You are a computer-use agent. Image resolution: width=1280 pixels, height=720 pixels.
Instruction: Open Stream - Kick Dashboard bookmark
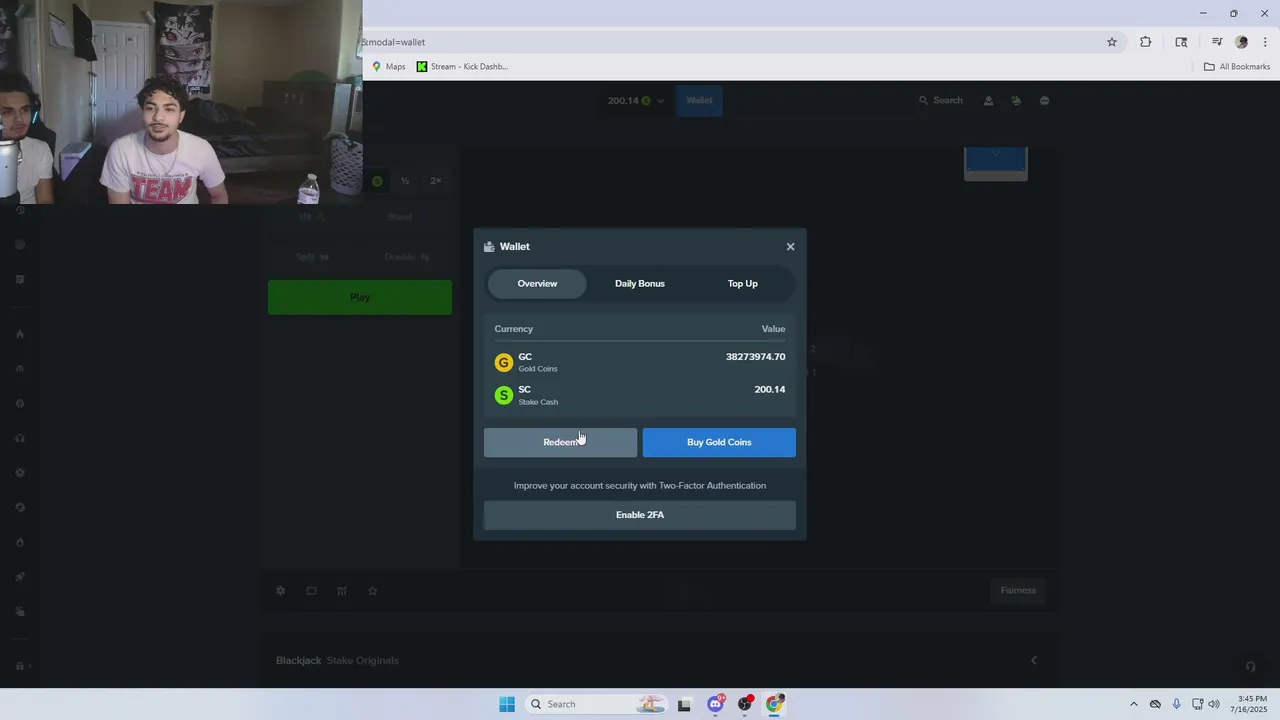tap(463, 67)
